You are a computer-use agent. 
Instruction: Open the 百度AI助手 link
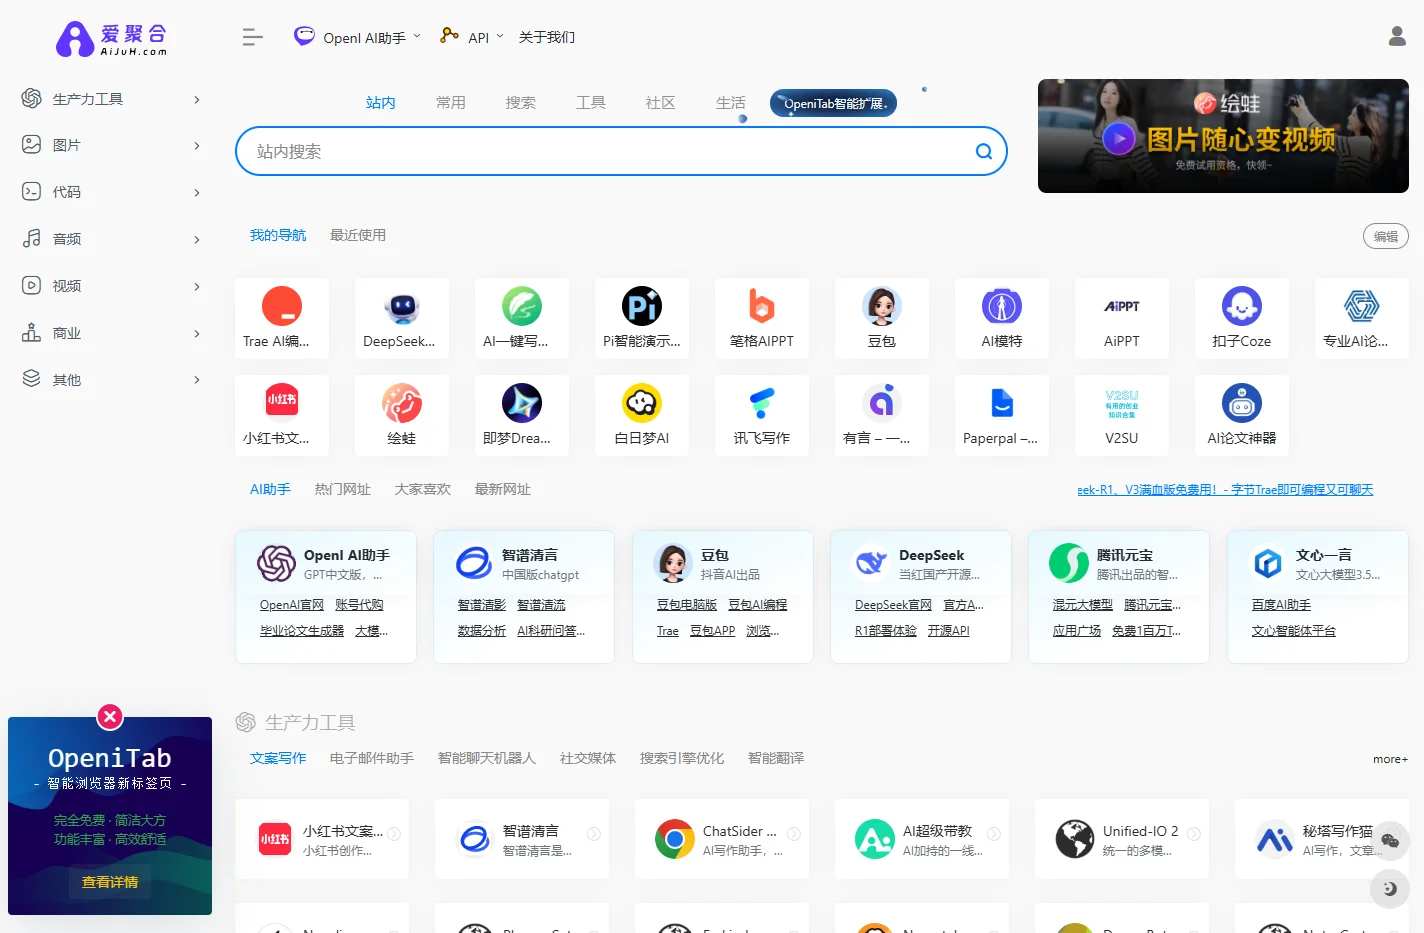pyautogui.click(x=1281, y=605)
